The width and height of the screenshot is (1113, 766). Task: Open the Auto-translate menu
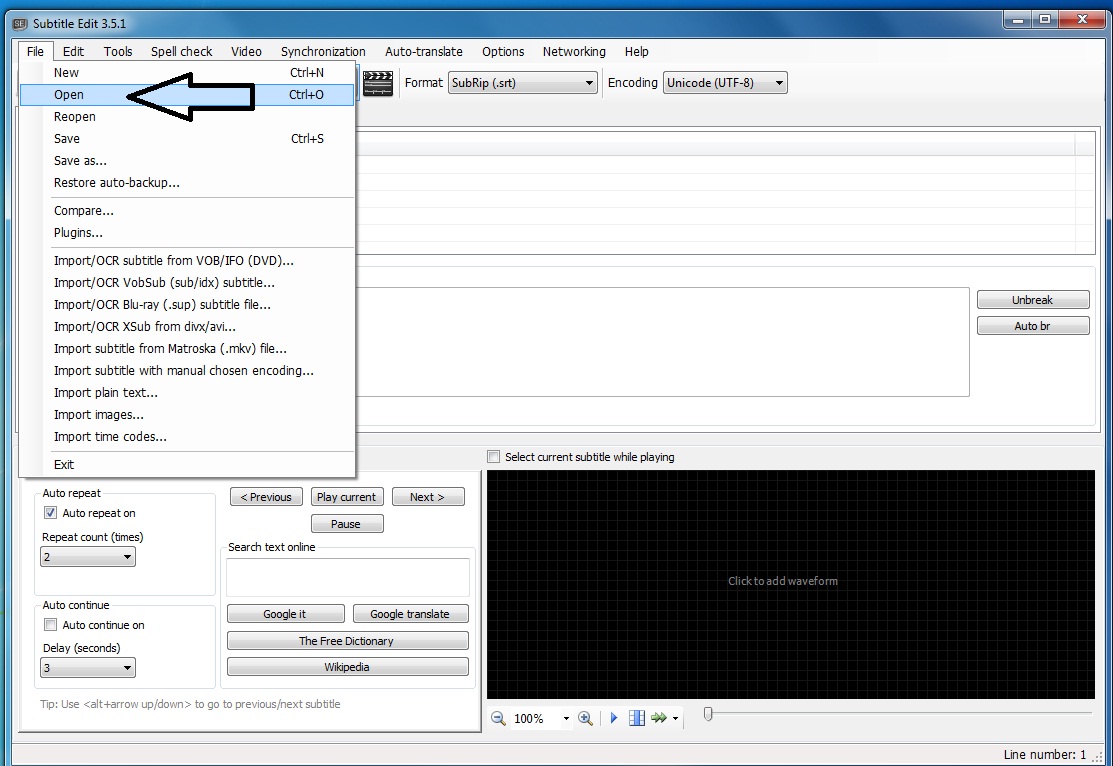pos(424,51)
